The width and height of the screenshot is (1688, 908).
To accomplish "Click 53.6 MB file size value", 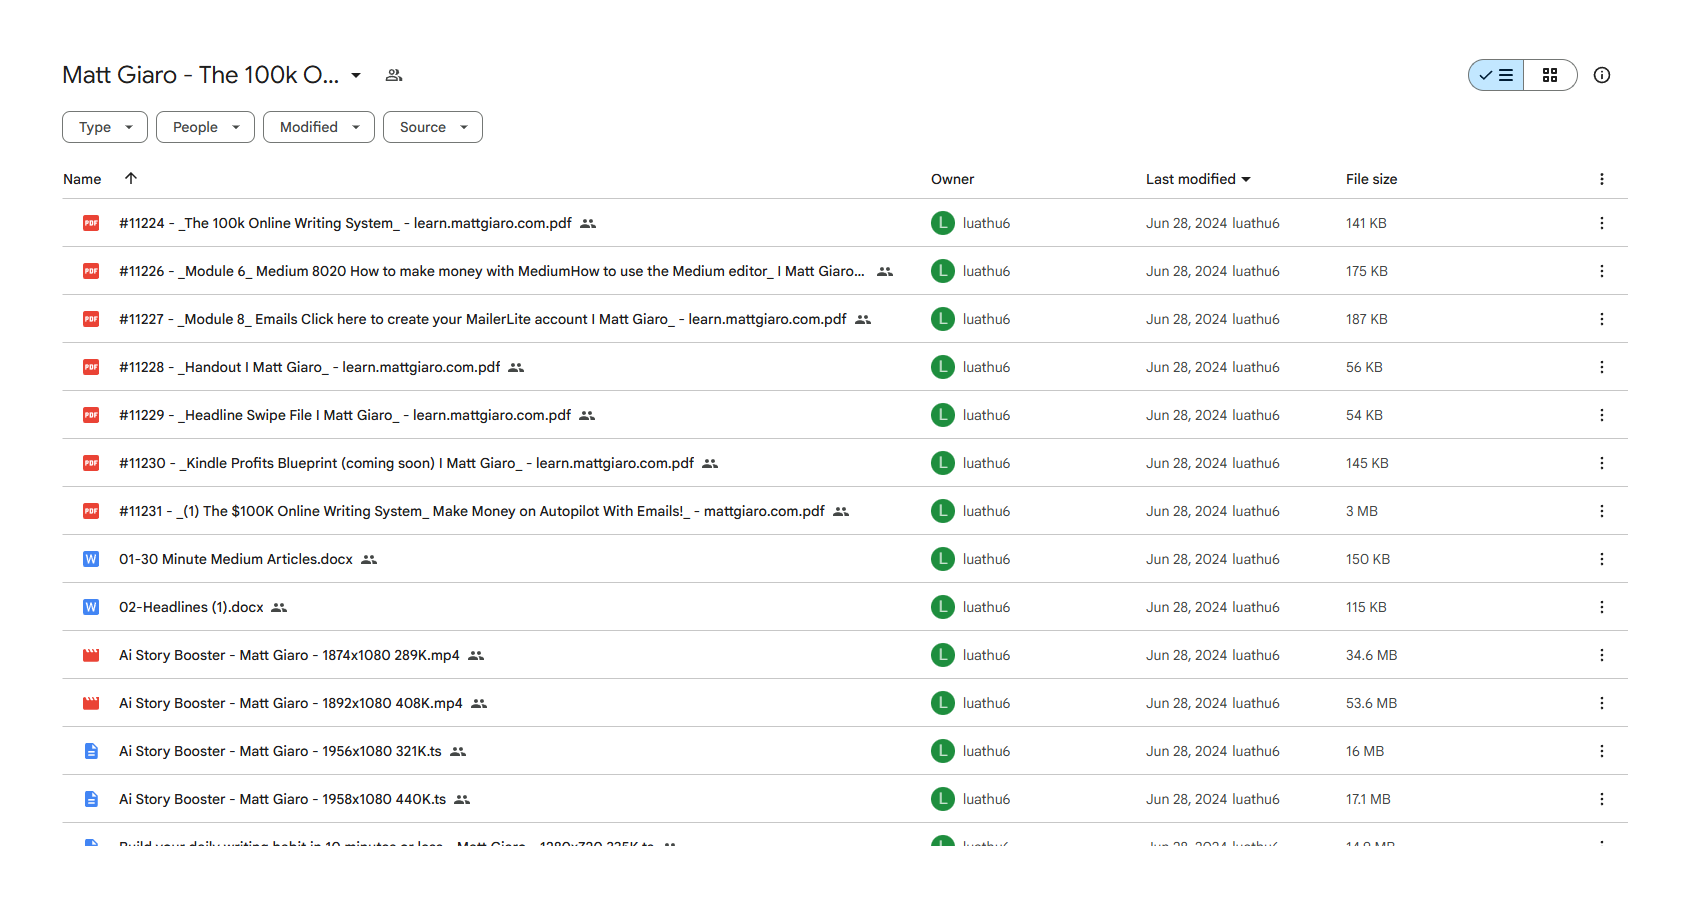I will [1371, 703].
